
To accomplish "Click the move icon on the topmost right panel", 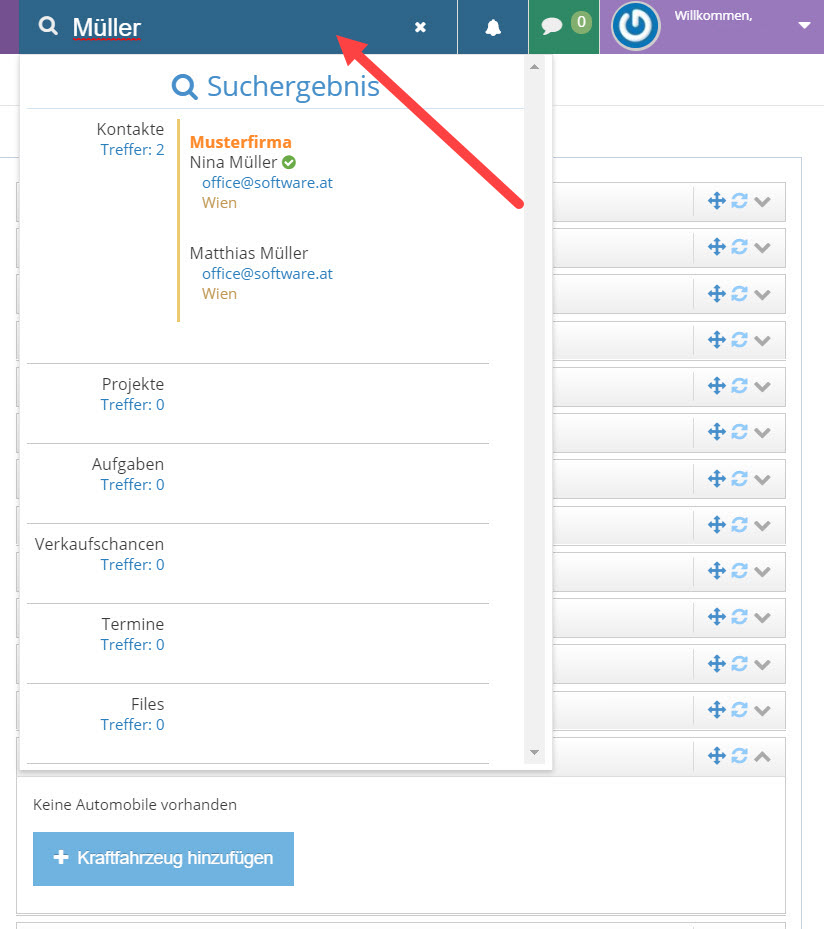I will pos(717,201).
